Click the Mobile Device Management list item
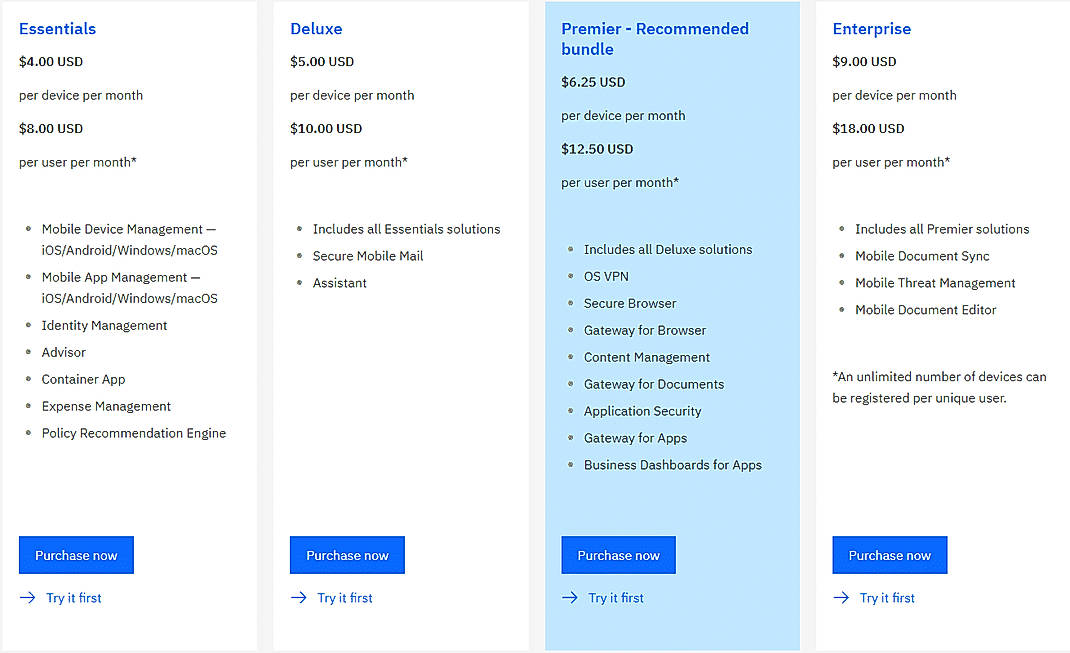 click(128, 239)
